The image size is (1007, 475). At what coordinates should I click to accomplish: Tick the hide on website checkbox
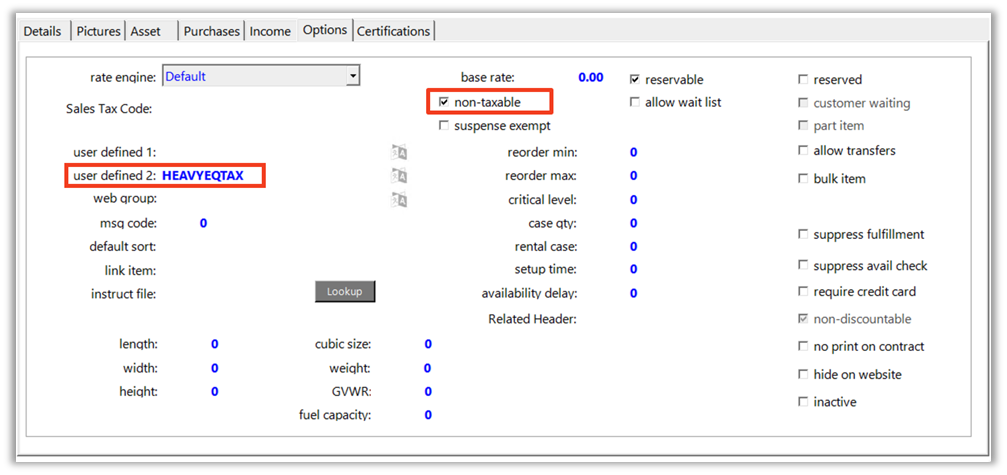(x=803, y=375)
